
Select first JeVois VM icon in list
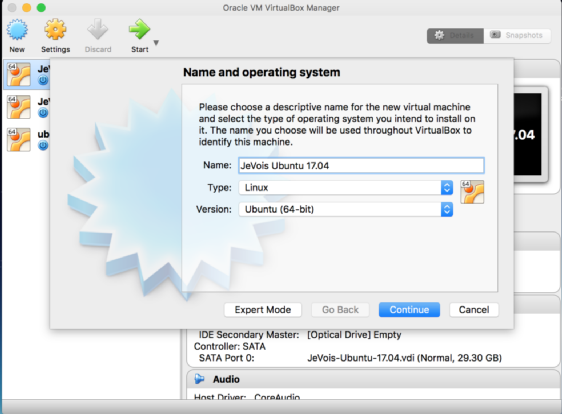pyautogui.click(x=19, y=75)
